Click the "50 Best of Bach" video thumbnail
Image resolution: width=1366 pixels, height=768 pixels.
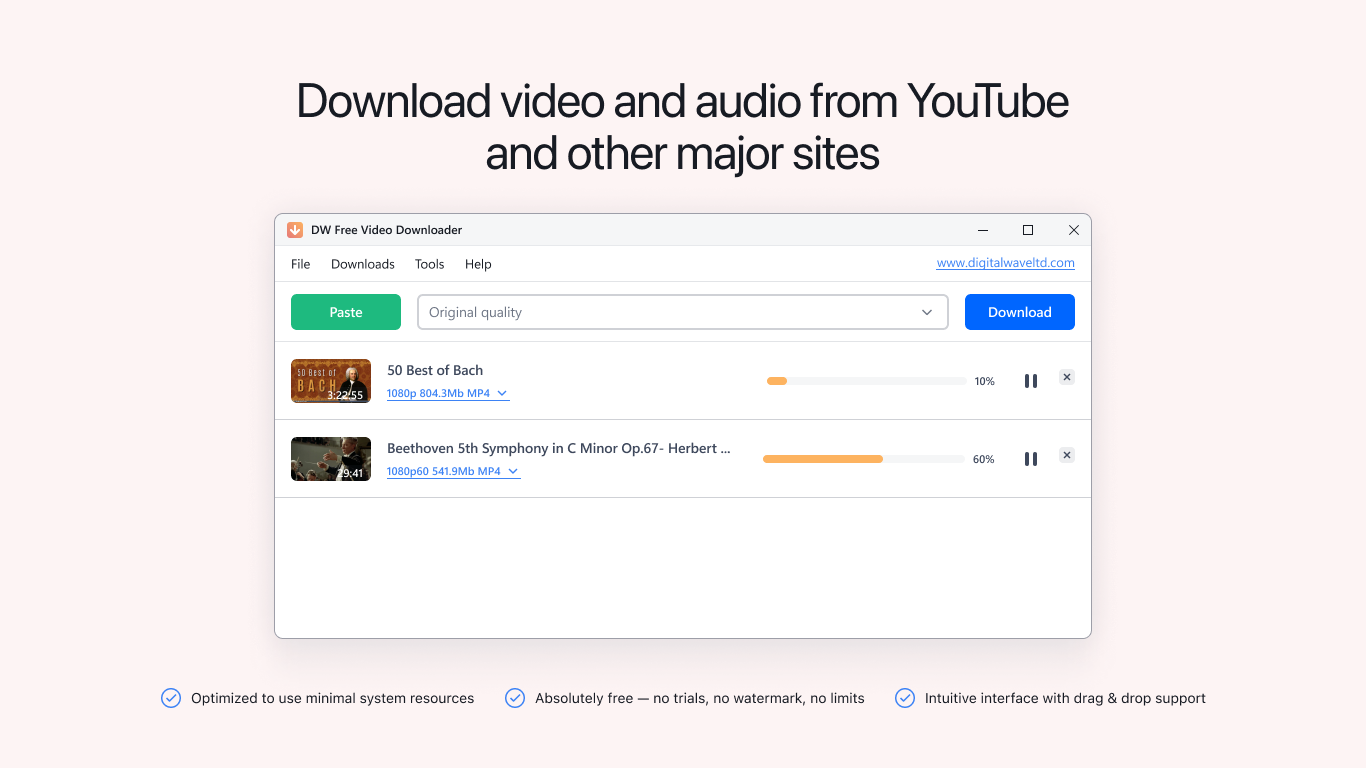tap(331, 380)
